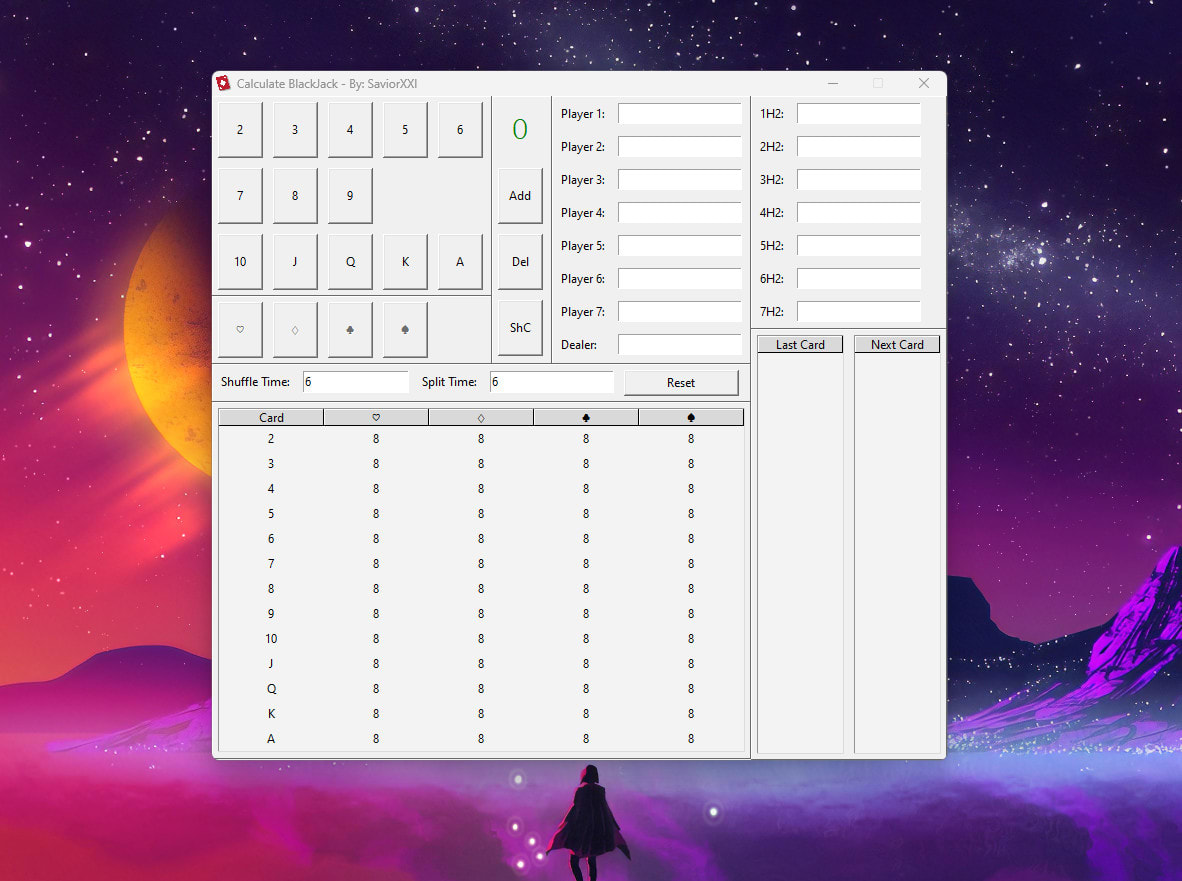
Task: Select the table row for card 2
Action: click(481, 439)
